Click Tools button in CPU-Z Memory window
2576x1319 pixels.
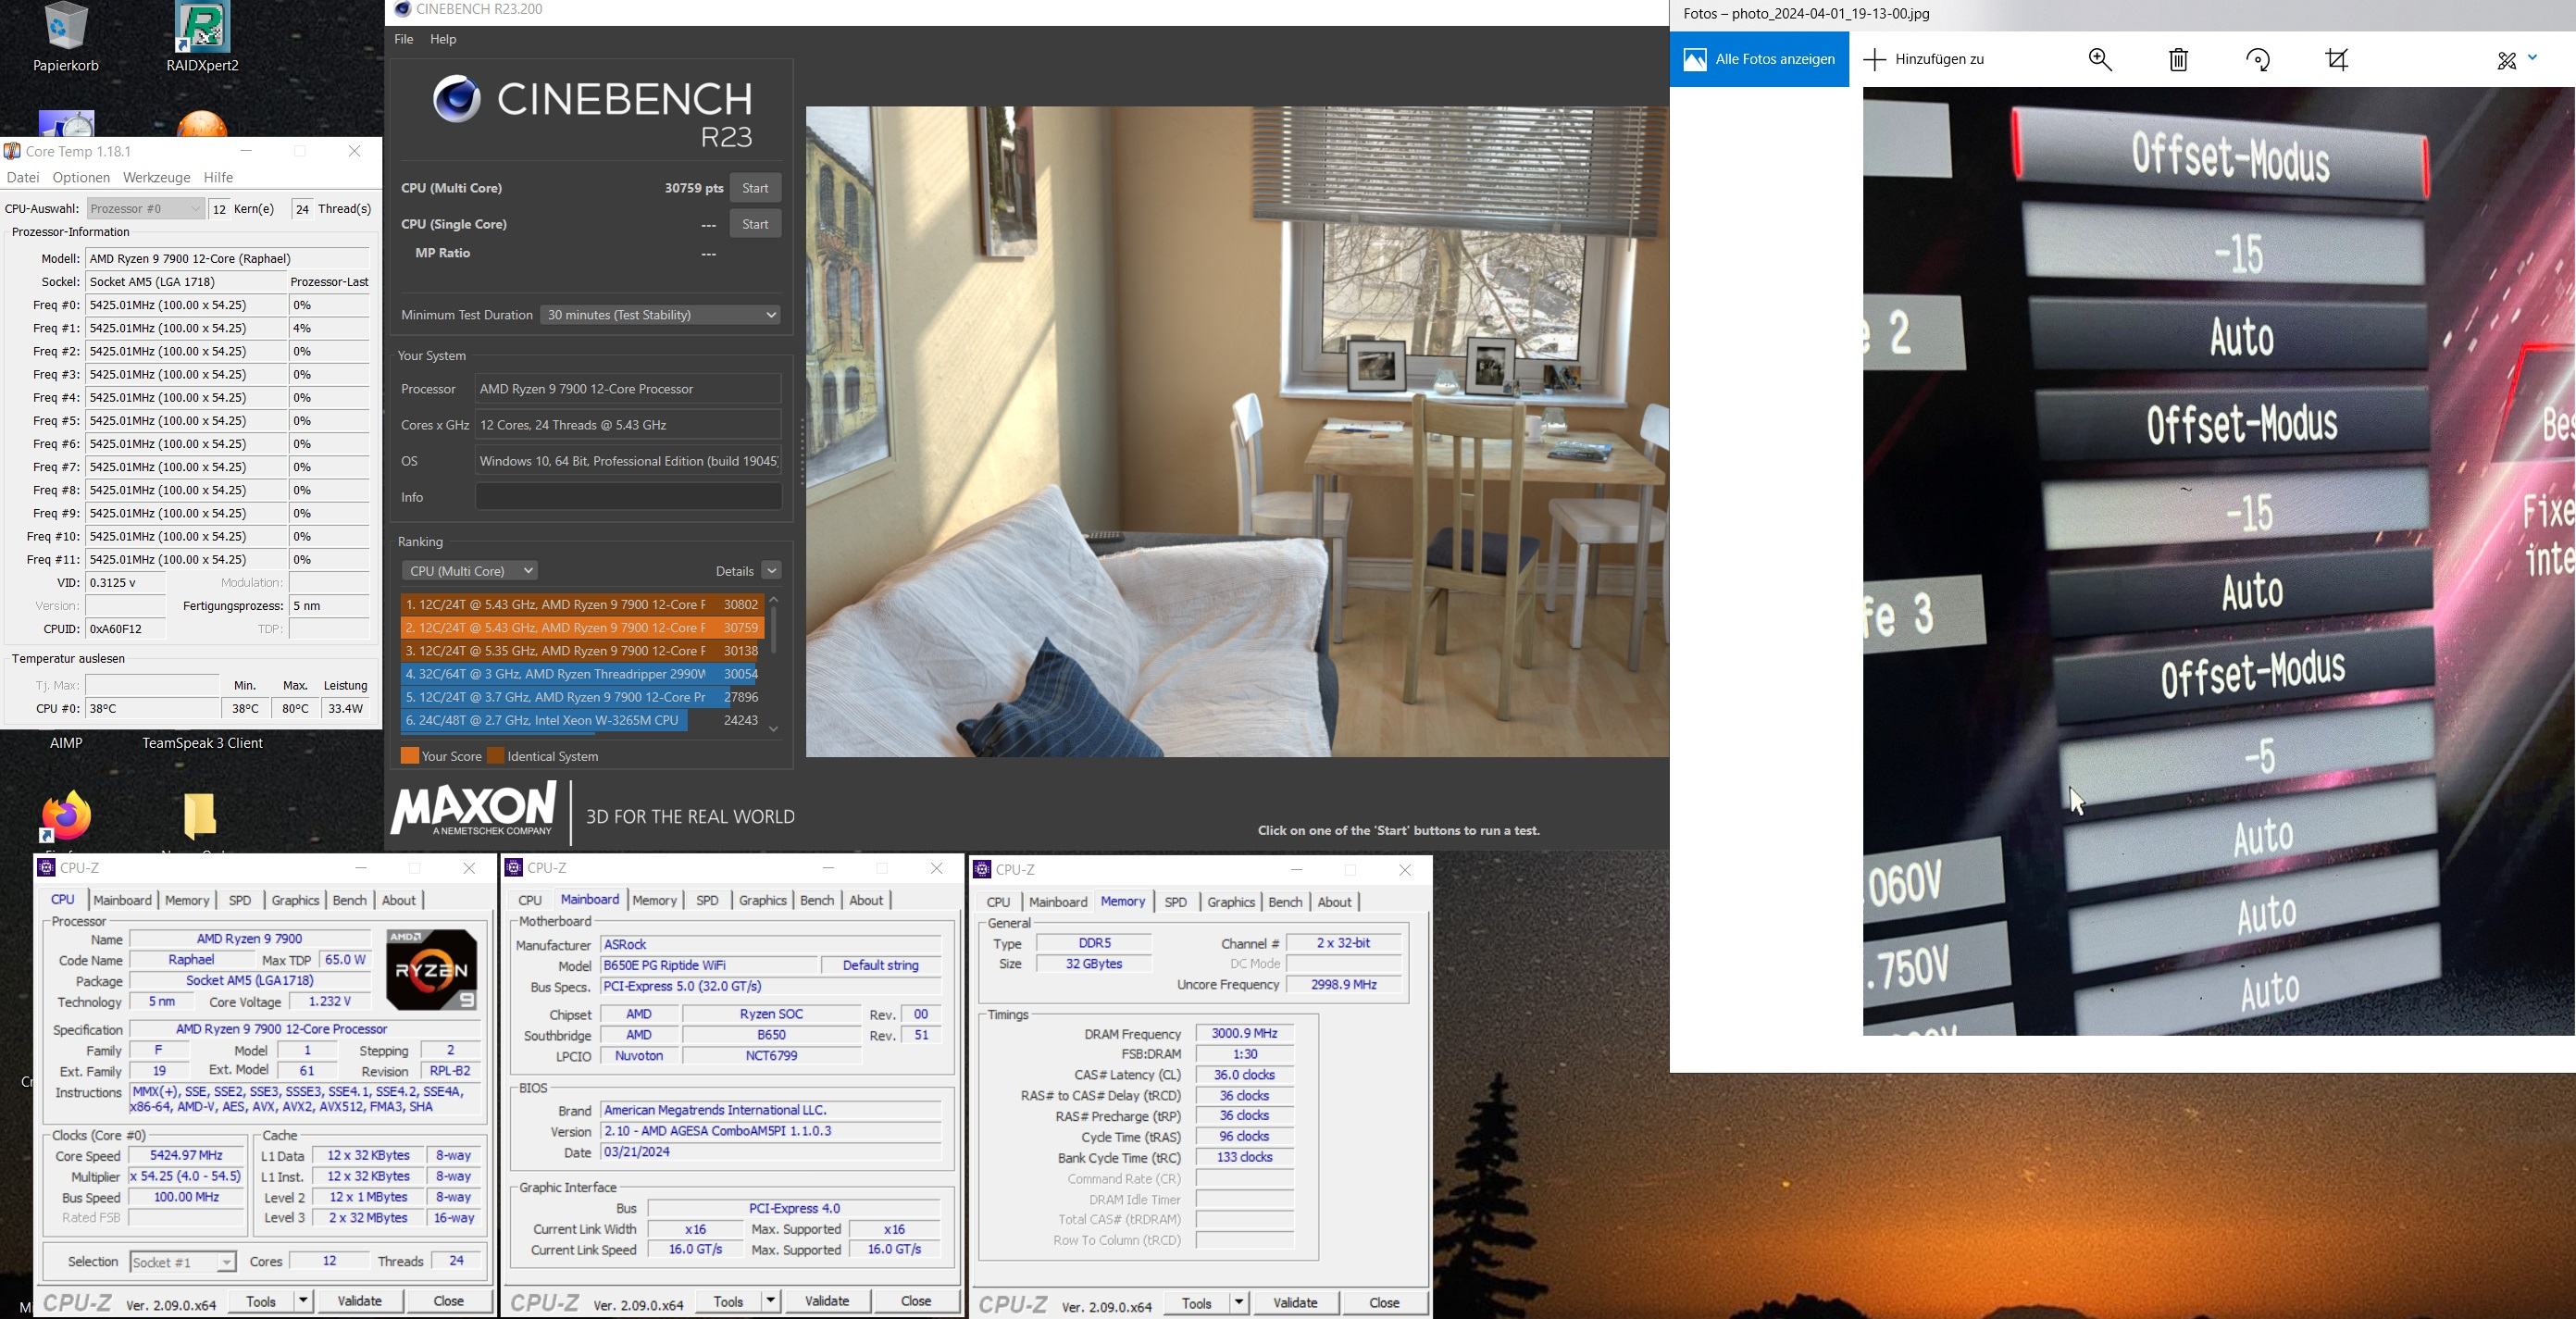(1196, 1302)
